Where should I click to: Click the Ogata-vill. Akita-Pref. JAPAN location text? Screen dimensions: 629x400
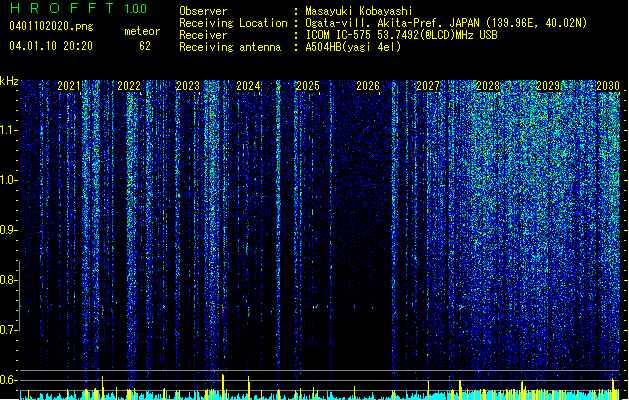[446, 23]
